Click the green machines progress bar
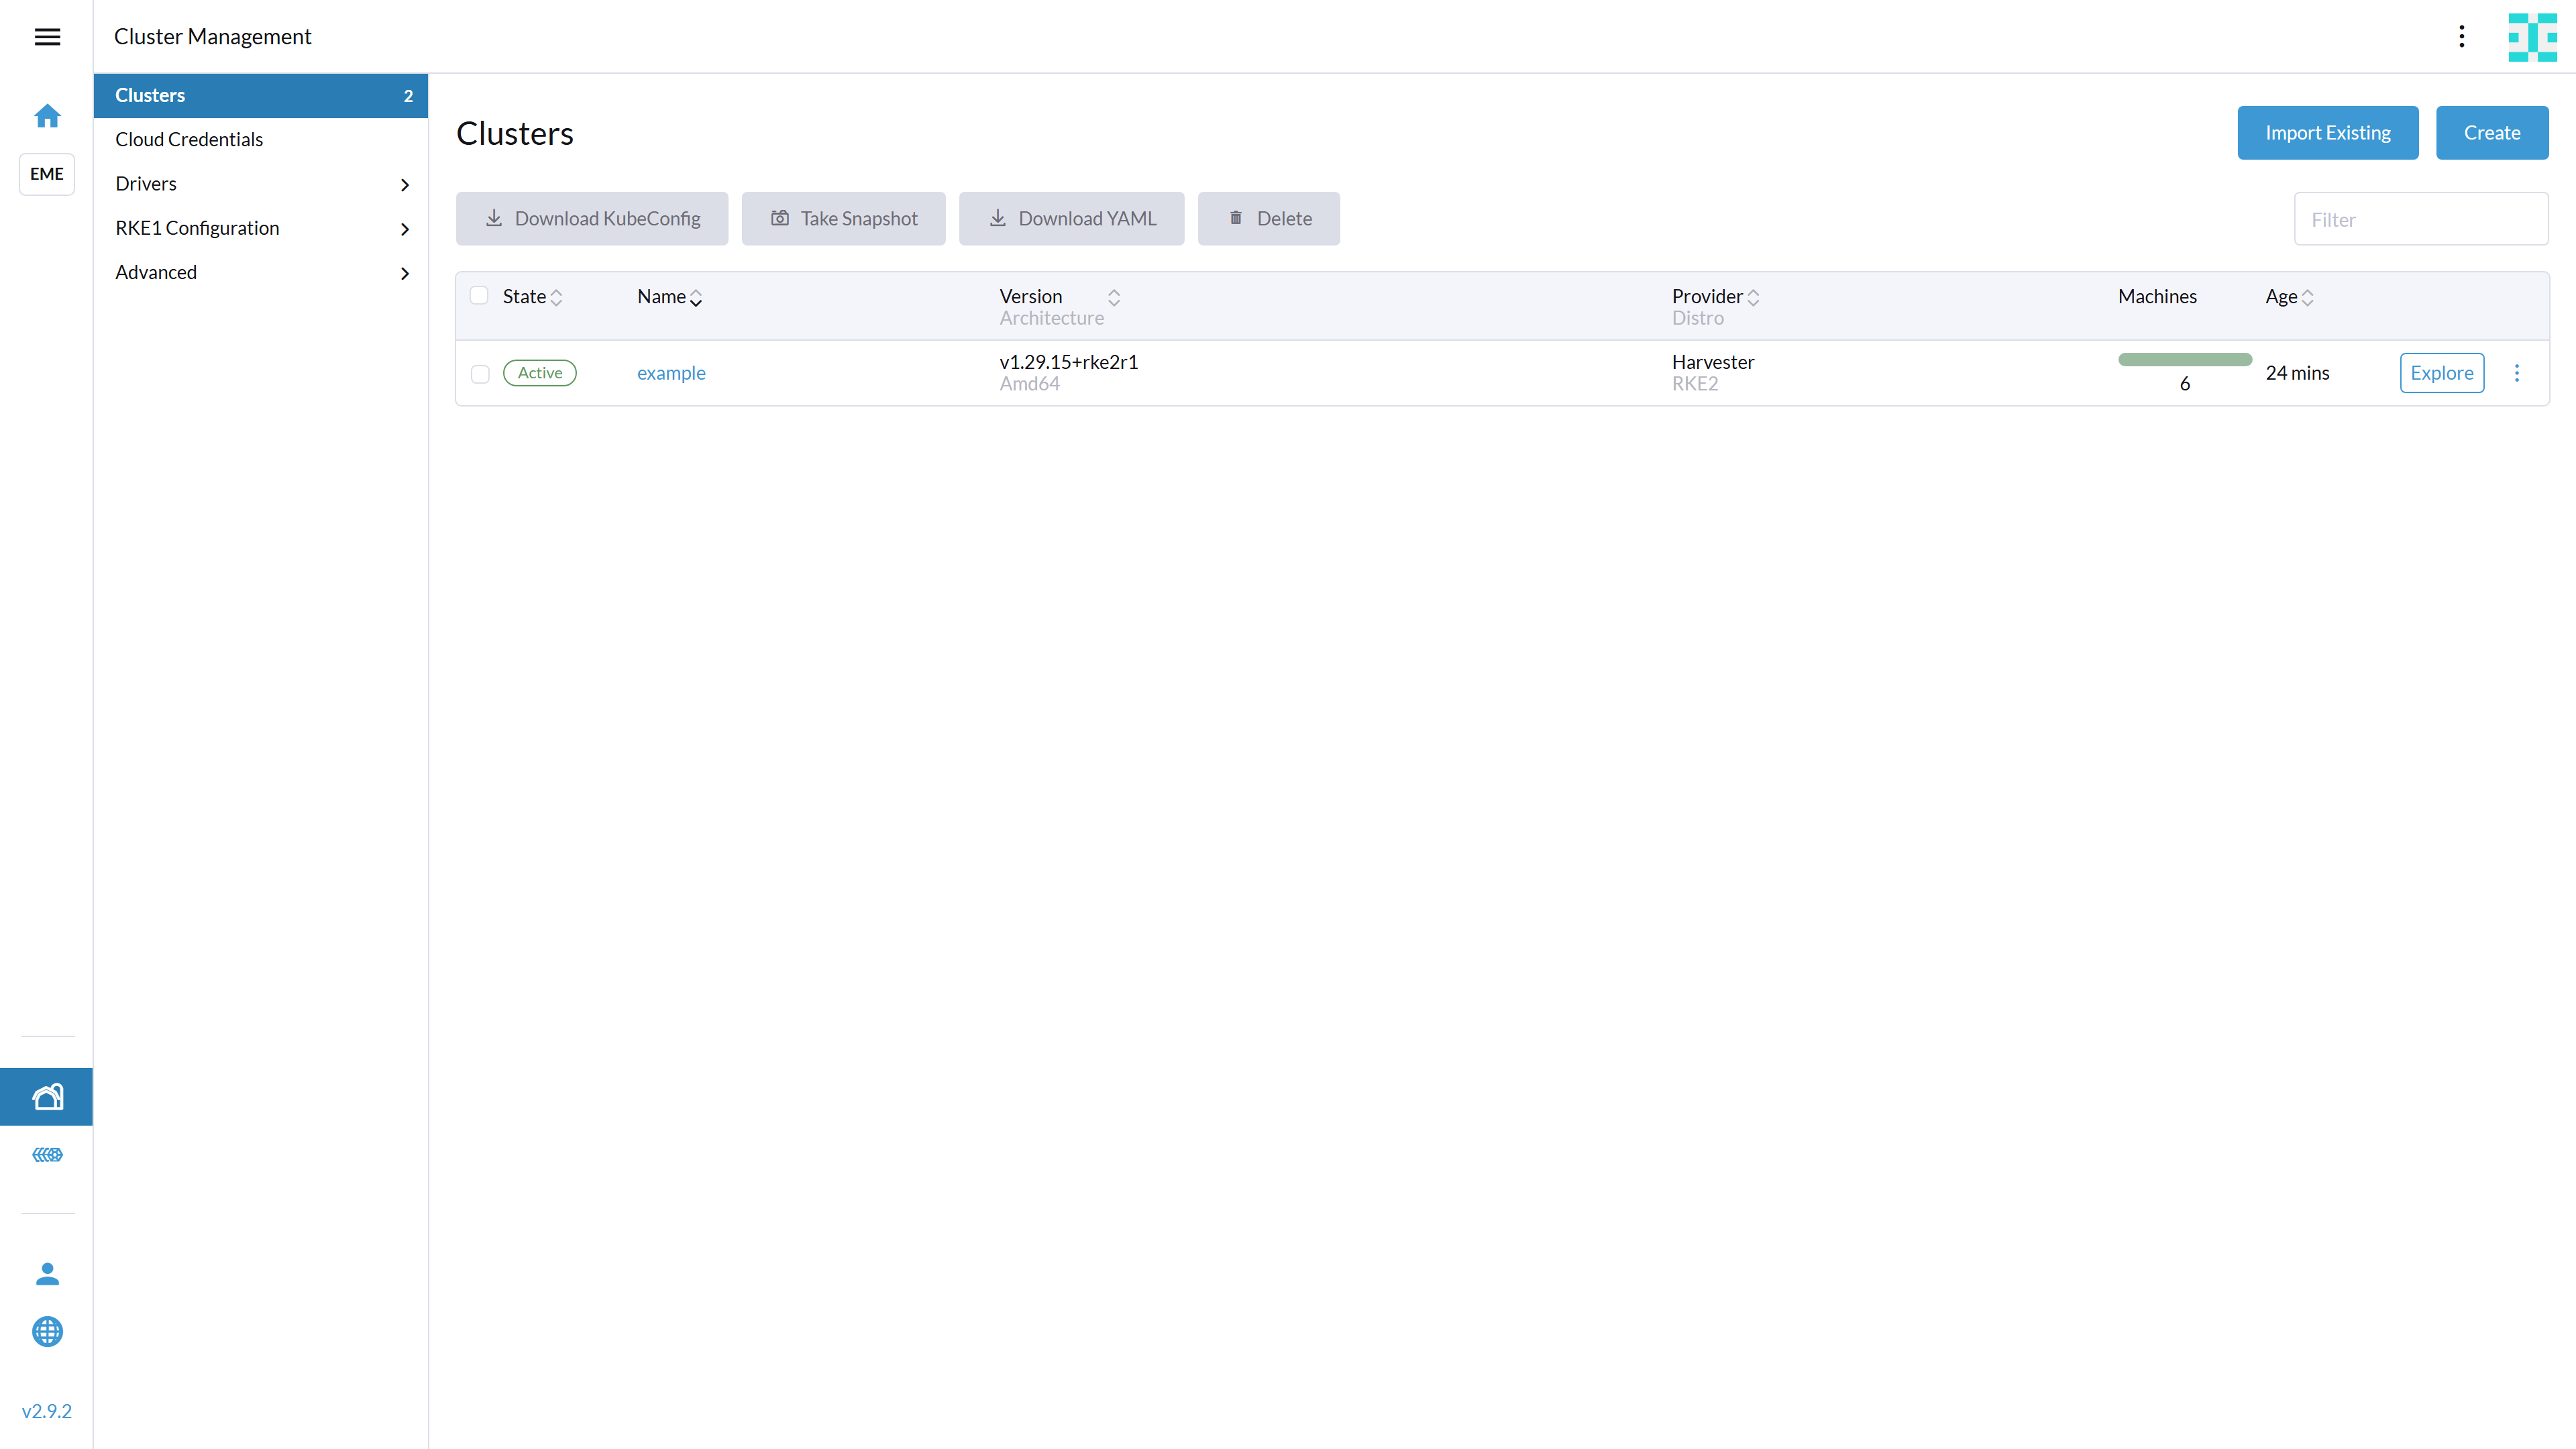2576x1449 pixels. pyautogui.click(x=2184, y=360)
